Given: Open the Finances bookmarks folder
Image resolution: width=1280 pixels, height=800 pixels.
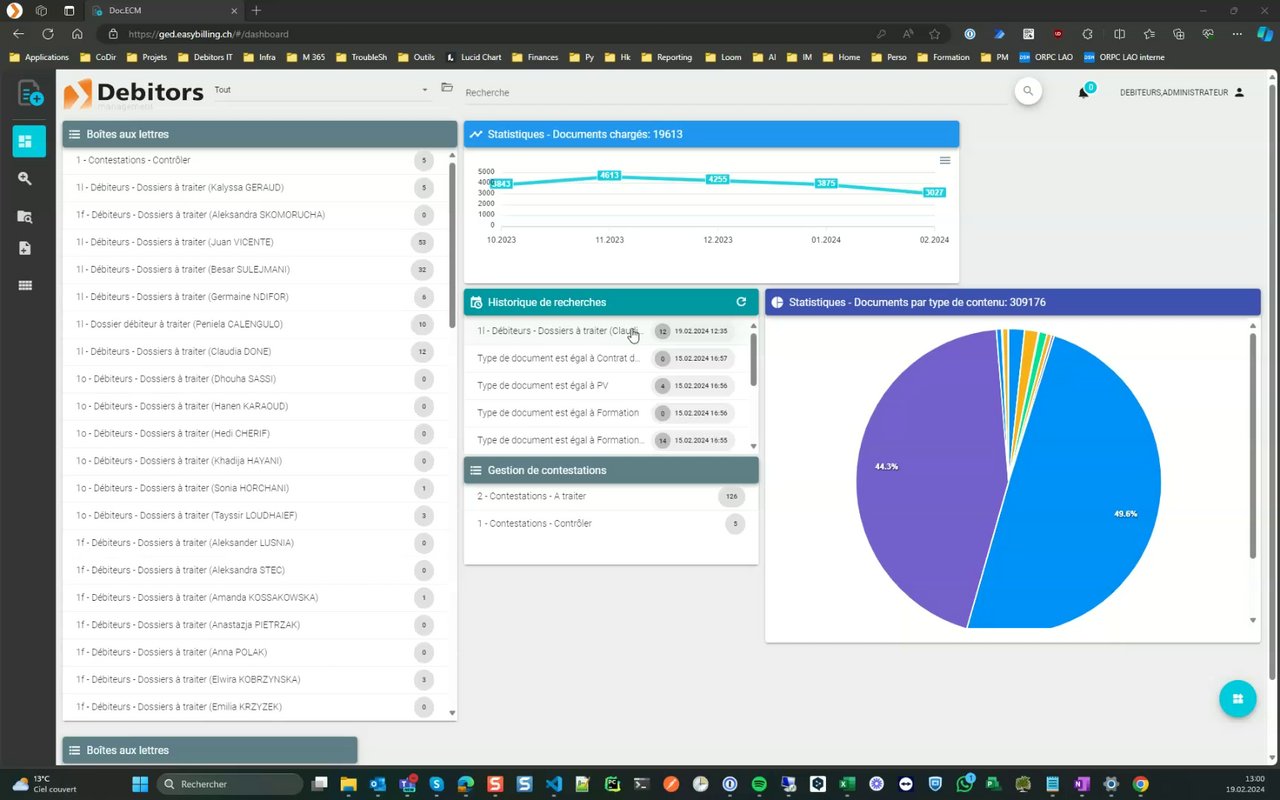Looking at the screenshot, I should pyautogui.click(x=535, y=57).
